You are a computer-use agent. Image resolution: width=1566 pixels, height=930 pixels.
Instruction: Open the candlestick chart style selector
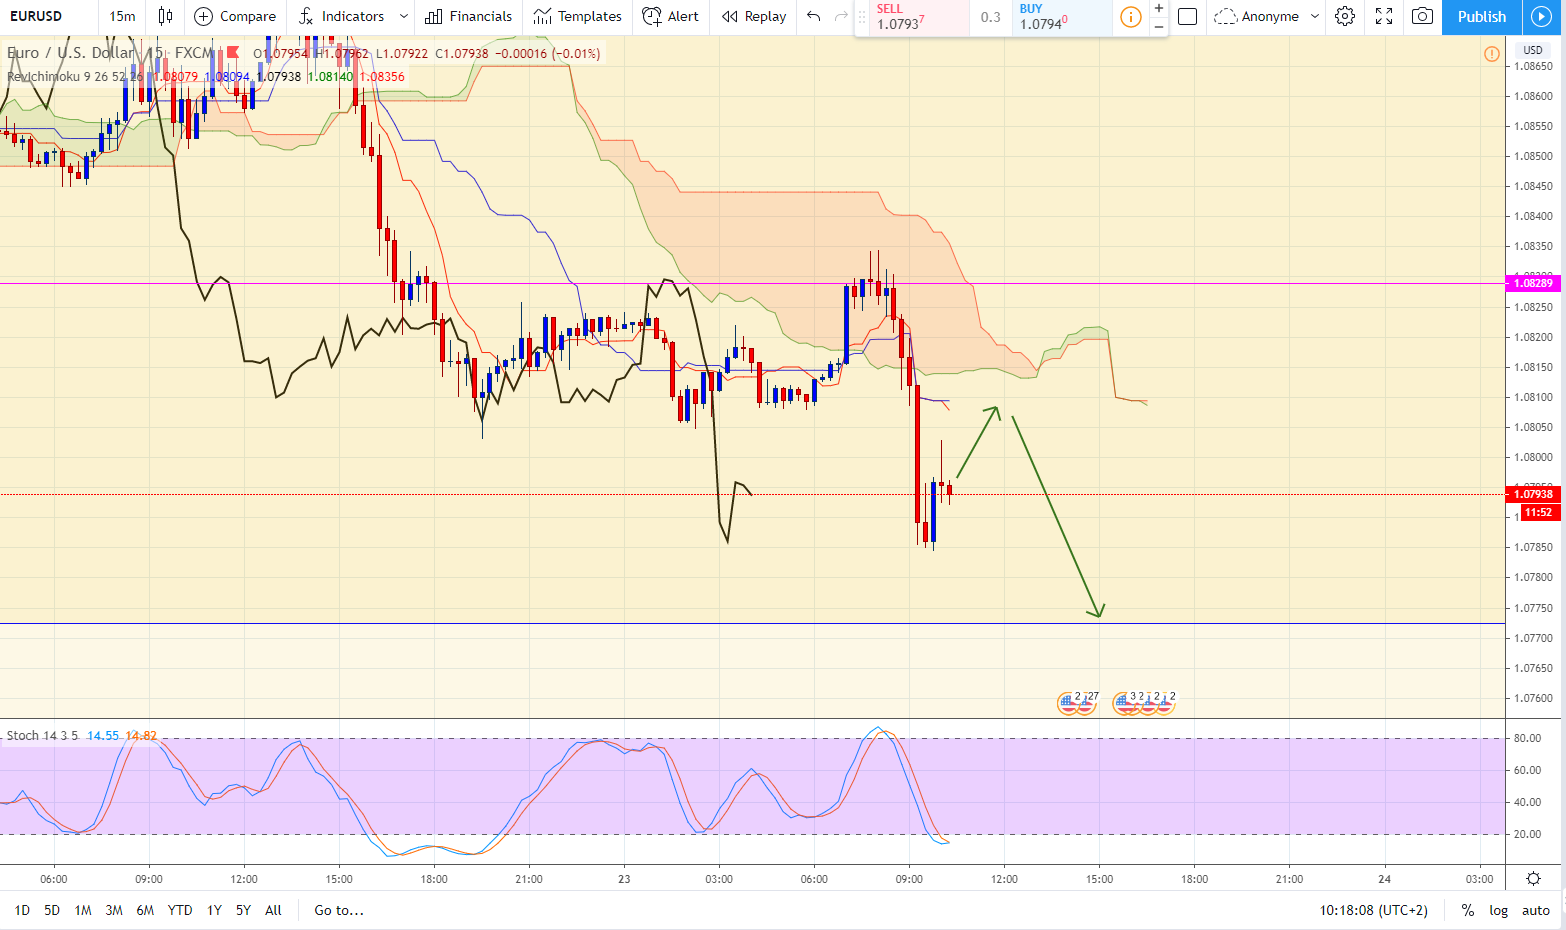(165, 16)
